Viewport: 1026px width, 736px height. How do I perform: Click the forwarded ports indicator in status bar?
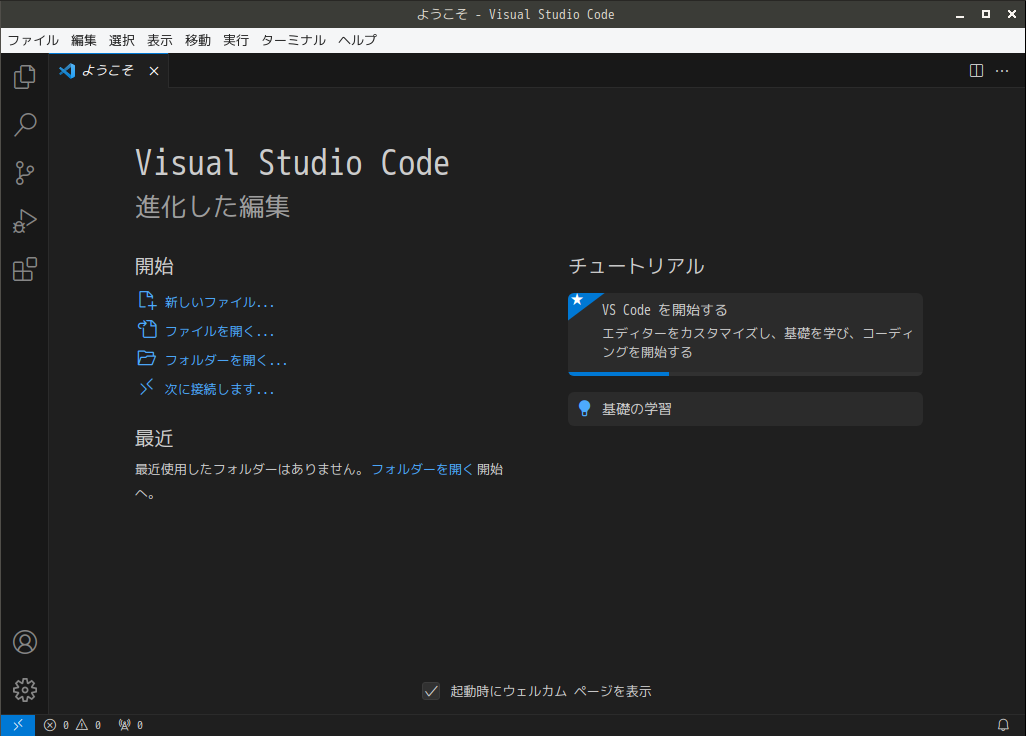(130, 725)
